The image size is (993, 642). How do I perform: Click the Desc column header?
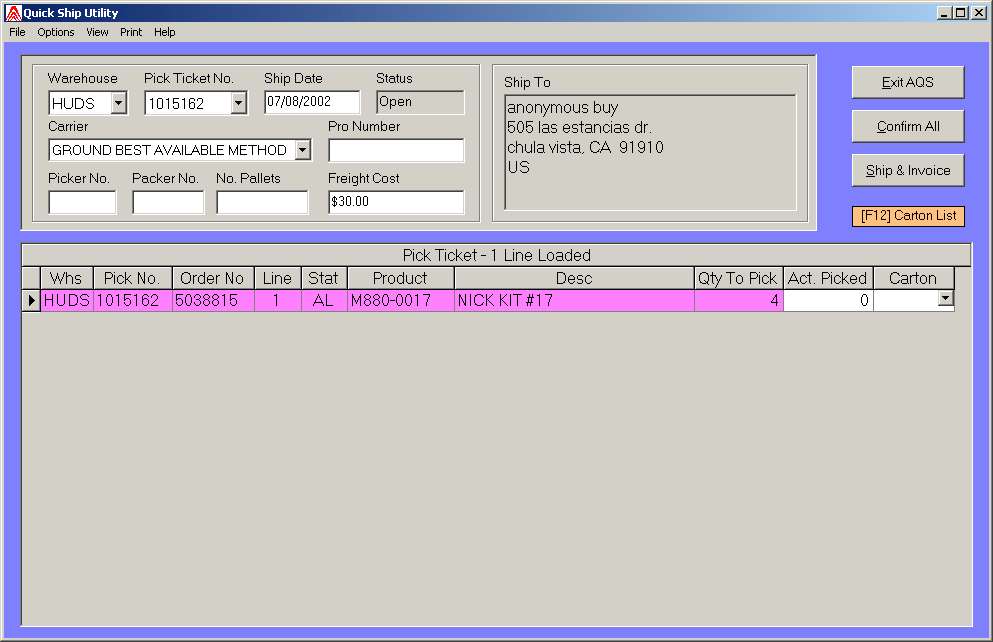(x=574, y=279)
